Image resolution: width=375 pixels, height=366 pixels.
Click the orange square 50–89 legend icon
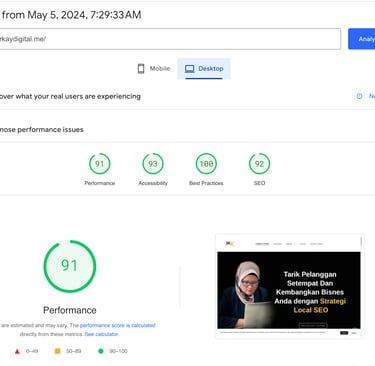pos(57,351)
